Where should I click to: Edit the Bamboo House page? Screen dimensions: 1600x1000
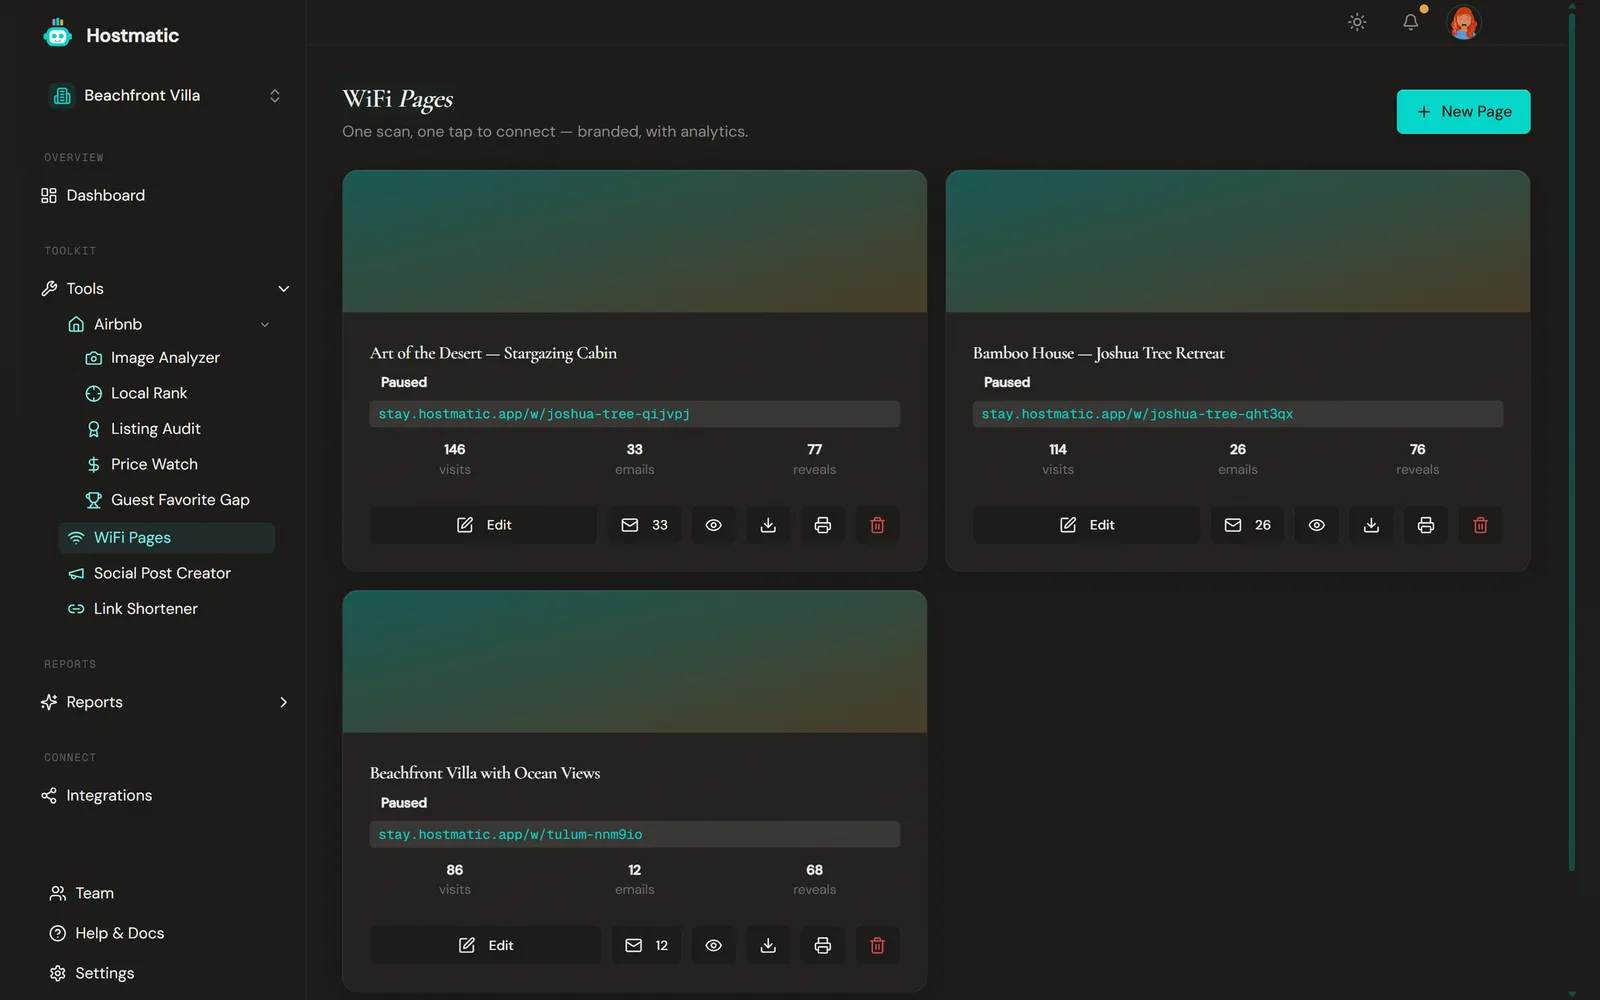(1087, 525)
